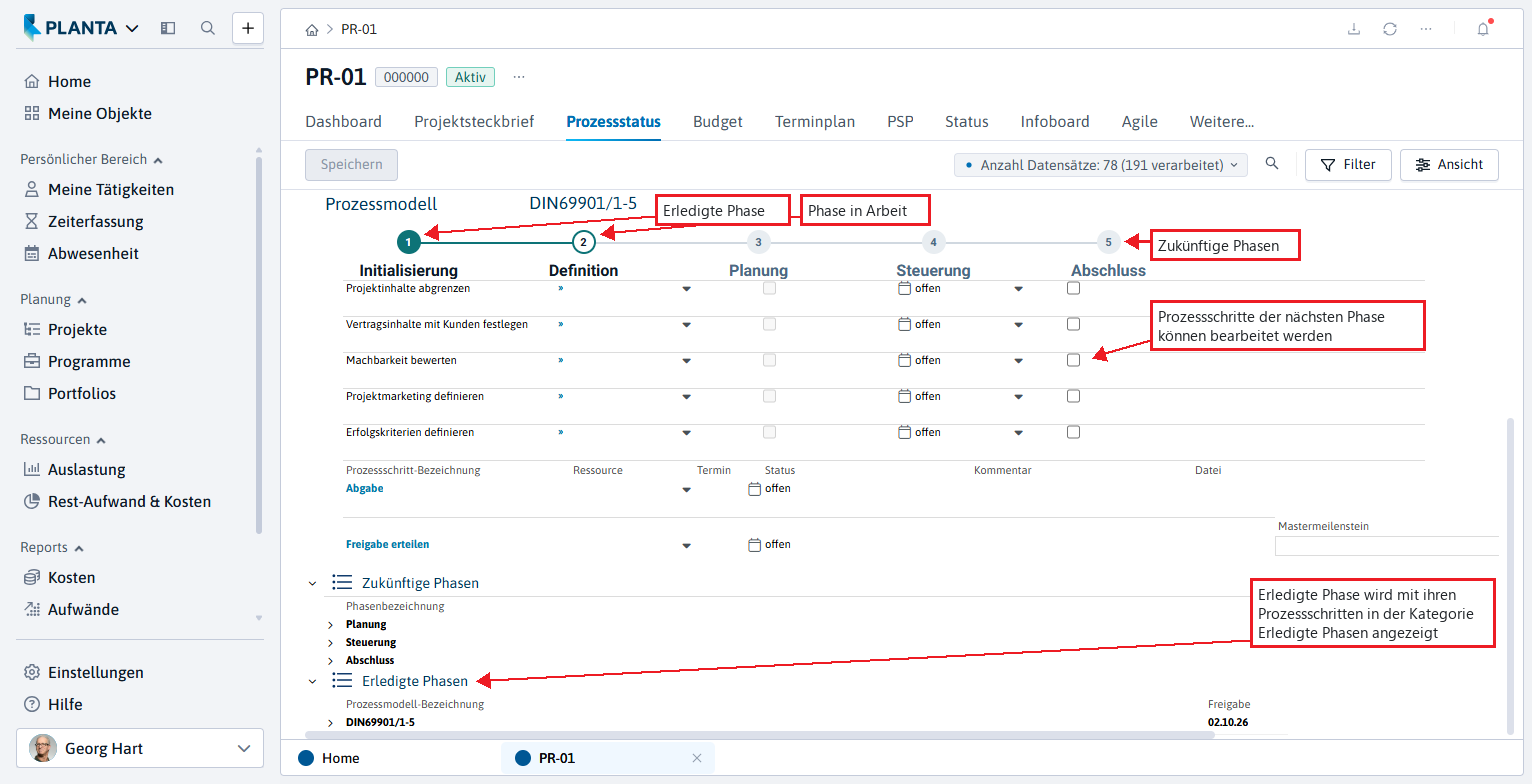Click the plus add button
Viewport: 1532px width, 784px height.
click(x=248, y=28)
